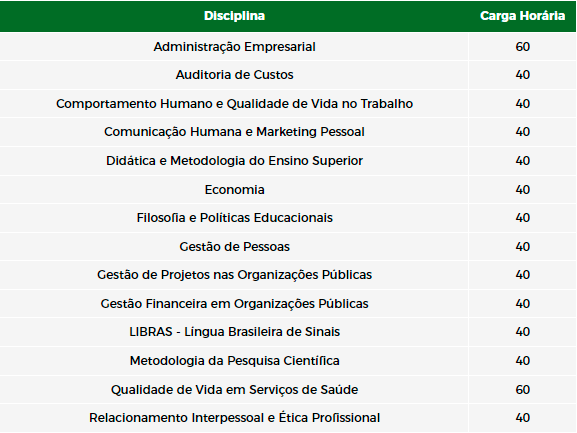Click Relacionamento Interpessoal e Ética Profissional
This screenshot has width=577, height=433.
point(234,418)
